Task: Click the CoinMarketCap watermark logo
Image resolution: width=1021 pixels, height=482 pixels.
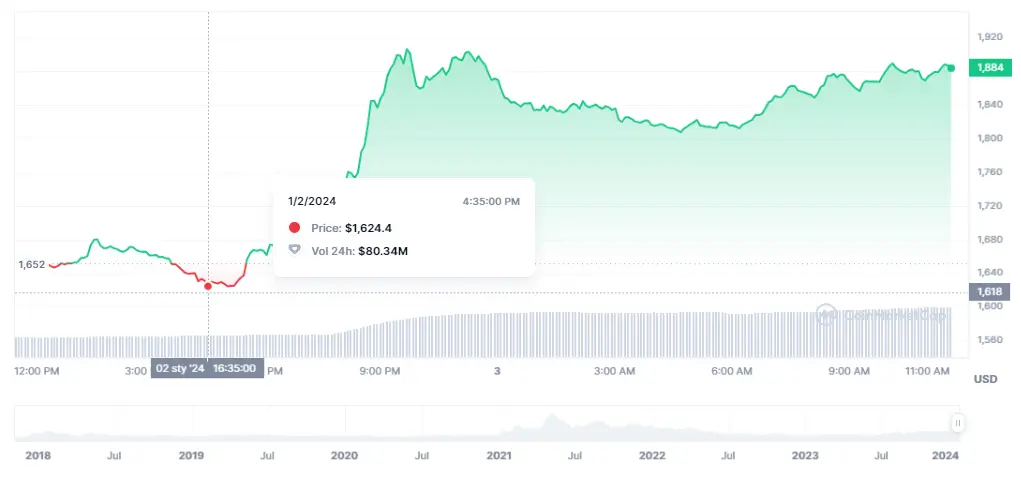Action: [826, 314]
